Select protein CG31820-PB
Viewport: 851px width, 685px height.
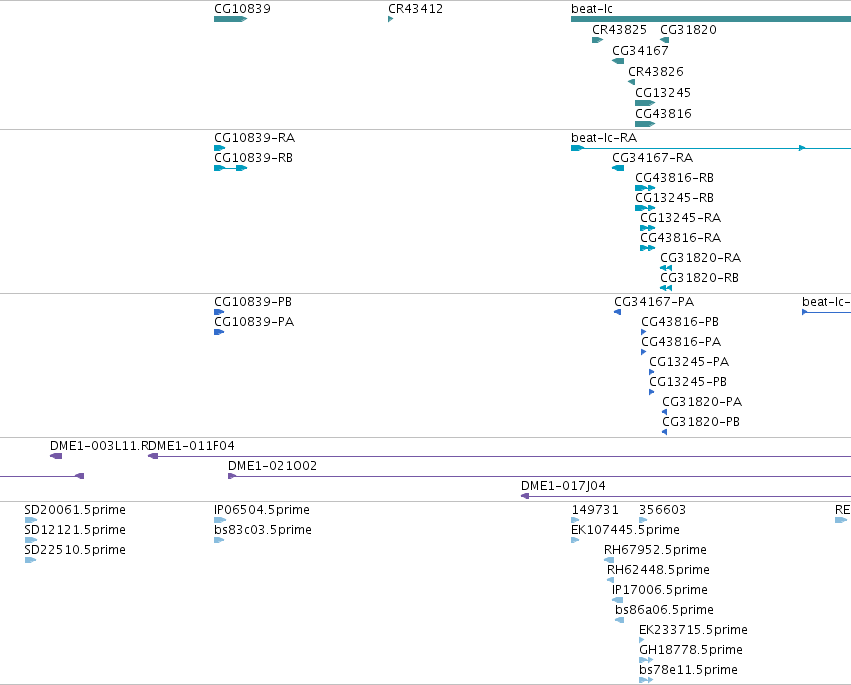point(701,423)
